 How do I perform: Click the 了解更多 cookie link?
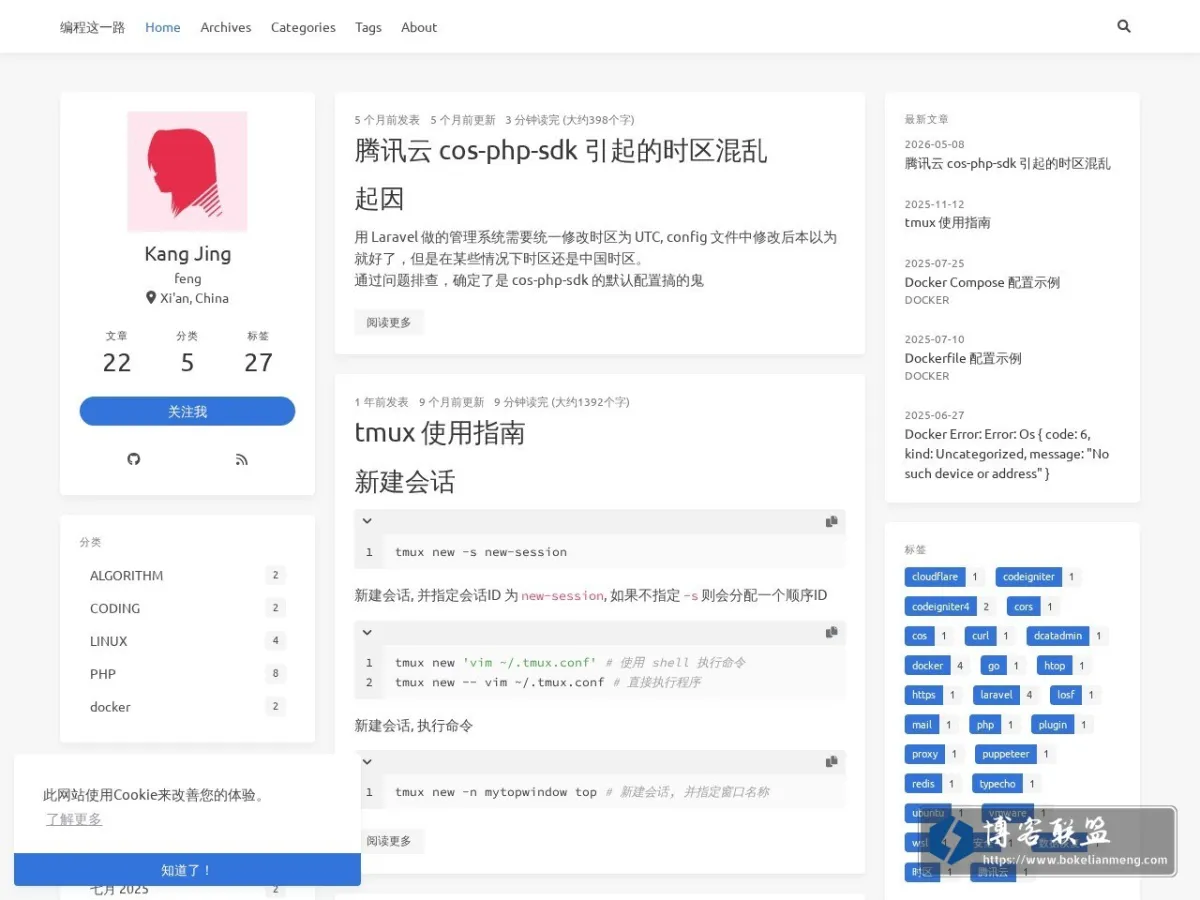[74, 819]
